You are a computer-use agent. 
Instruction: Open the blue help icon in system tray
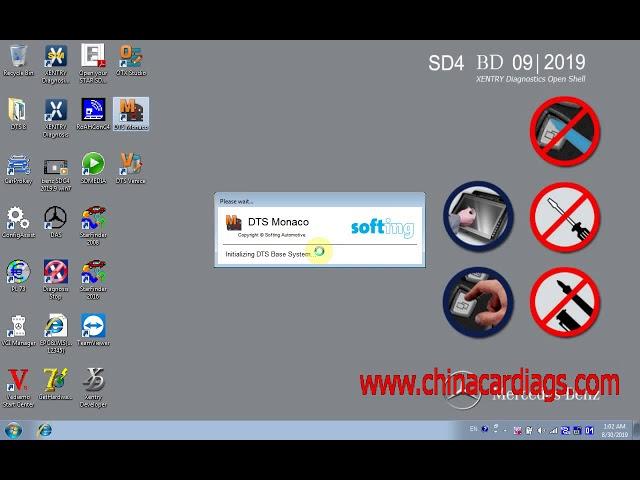[x=484, y=429]
